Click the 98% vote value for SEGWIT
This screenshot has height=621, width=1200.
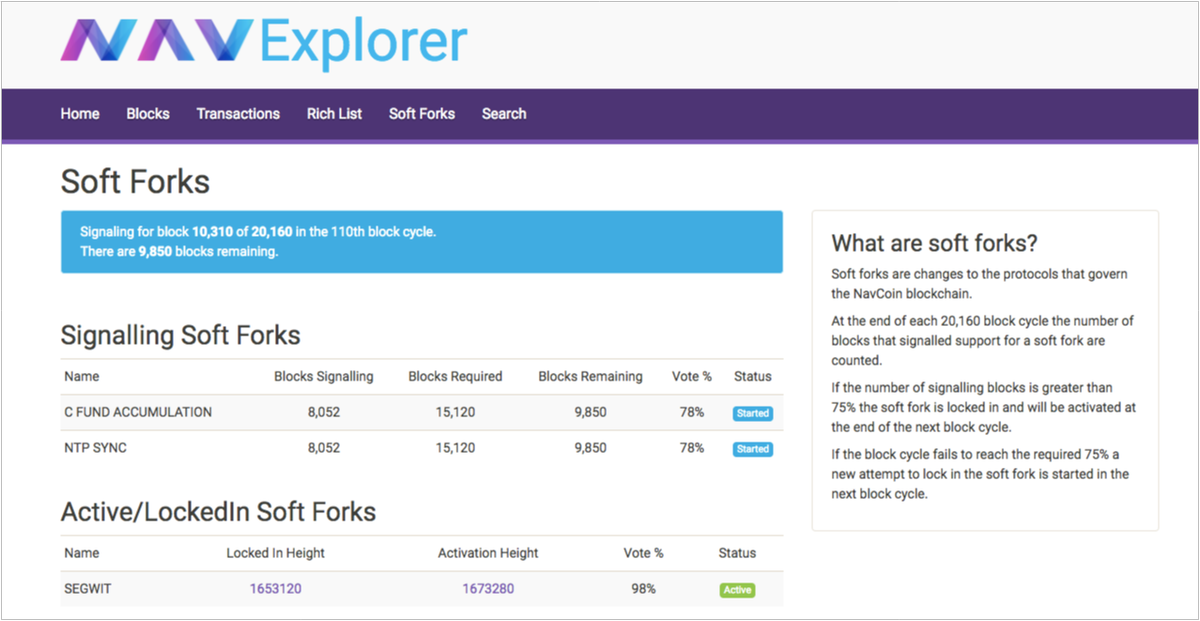643,589
